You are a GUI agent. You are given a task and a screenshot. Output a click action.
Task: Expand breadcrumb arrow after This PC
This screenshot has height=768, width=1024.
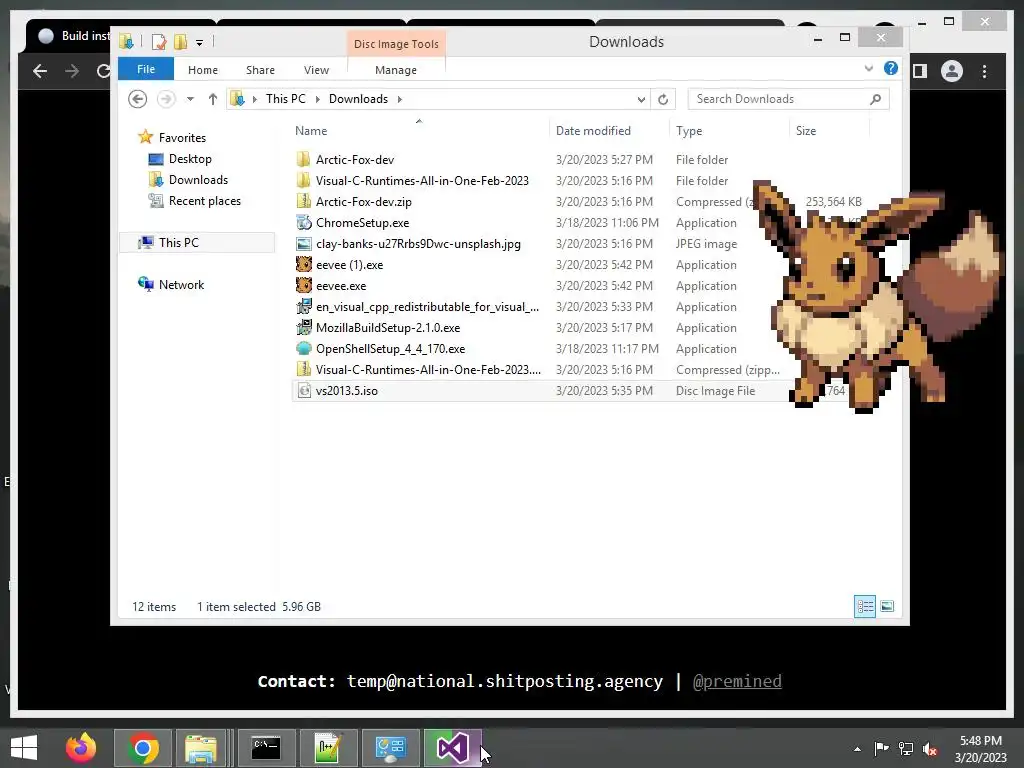(x=317, y=99)
